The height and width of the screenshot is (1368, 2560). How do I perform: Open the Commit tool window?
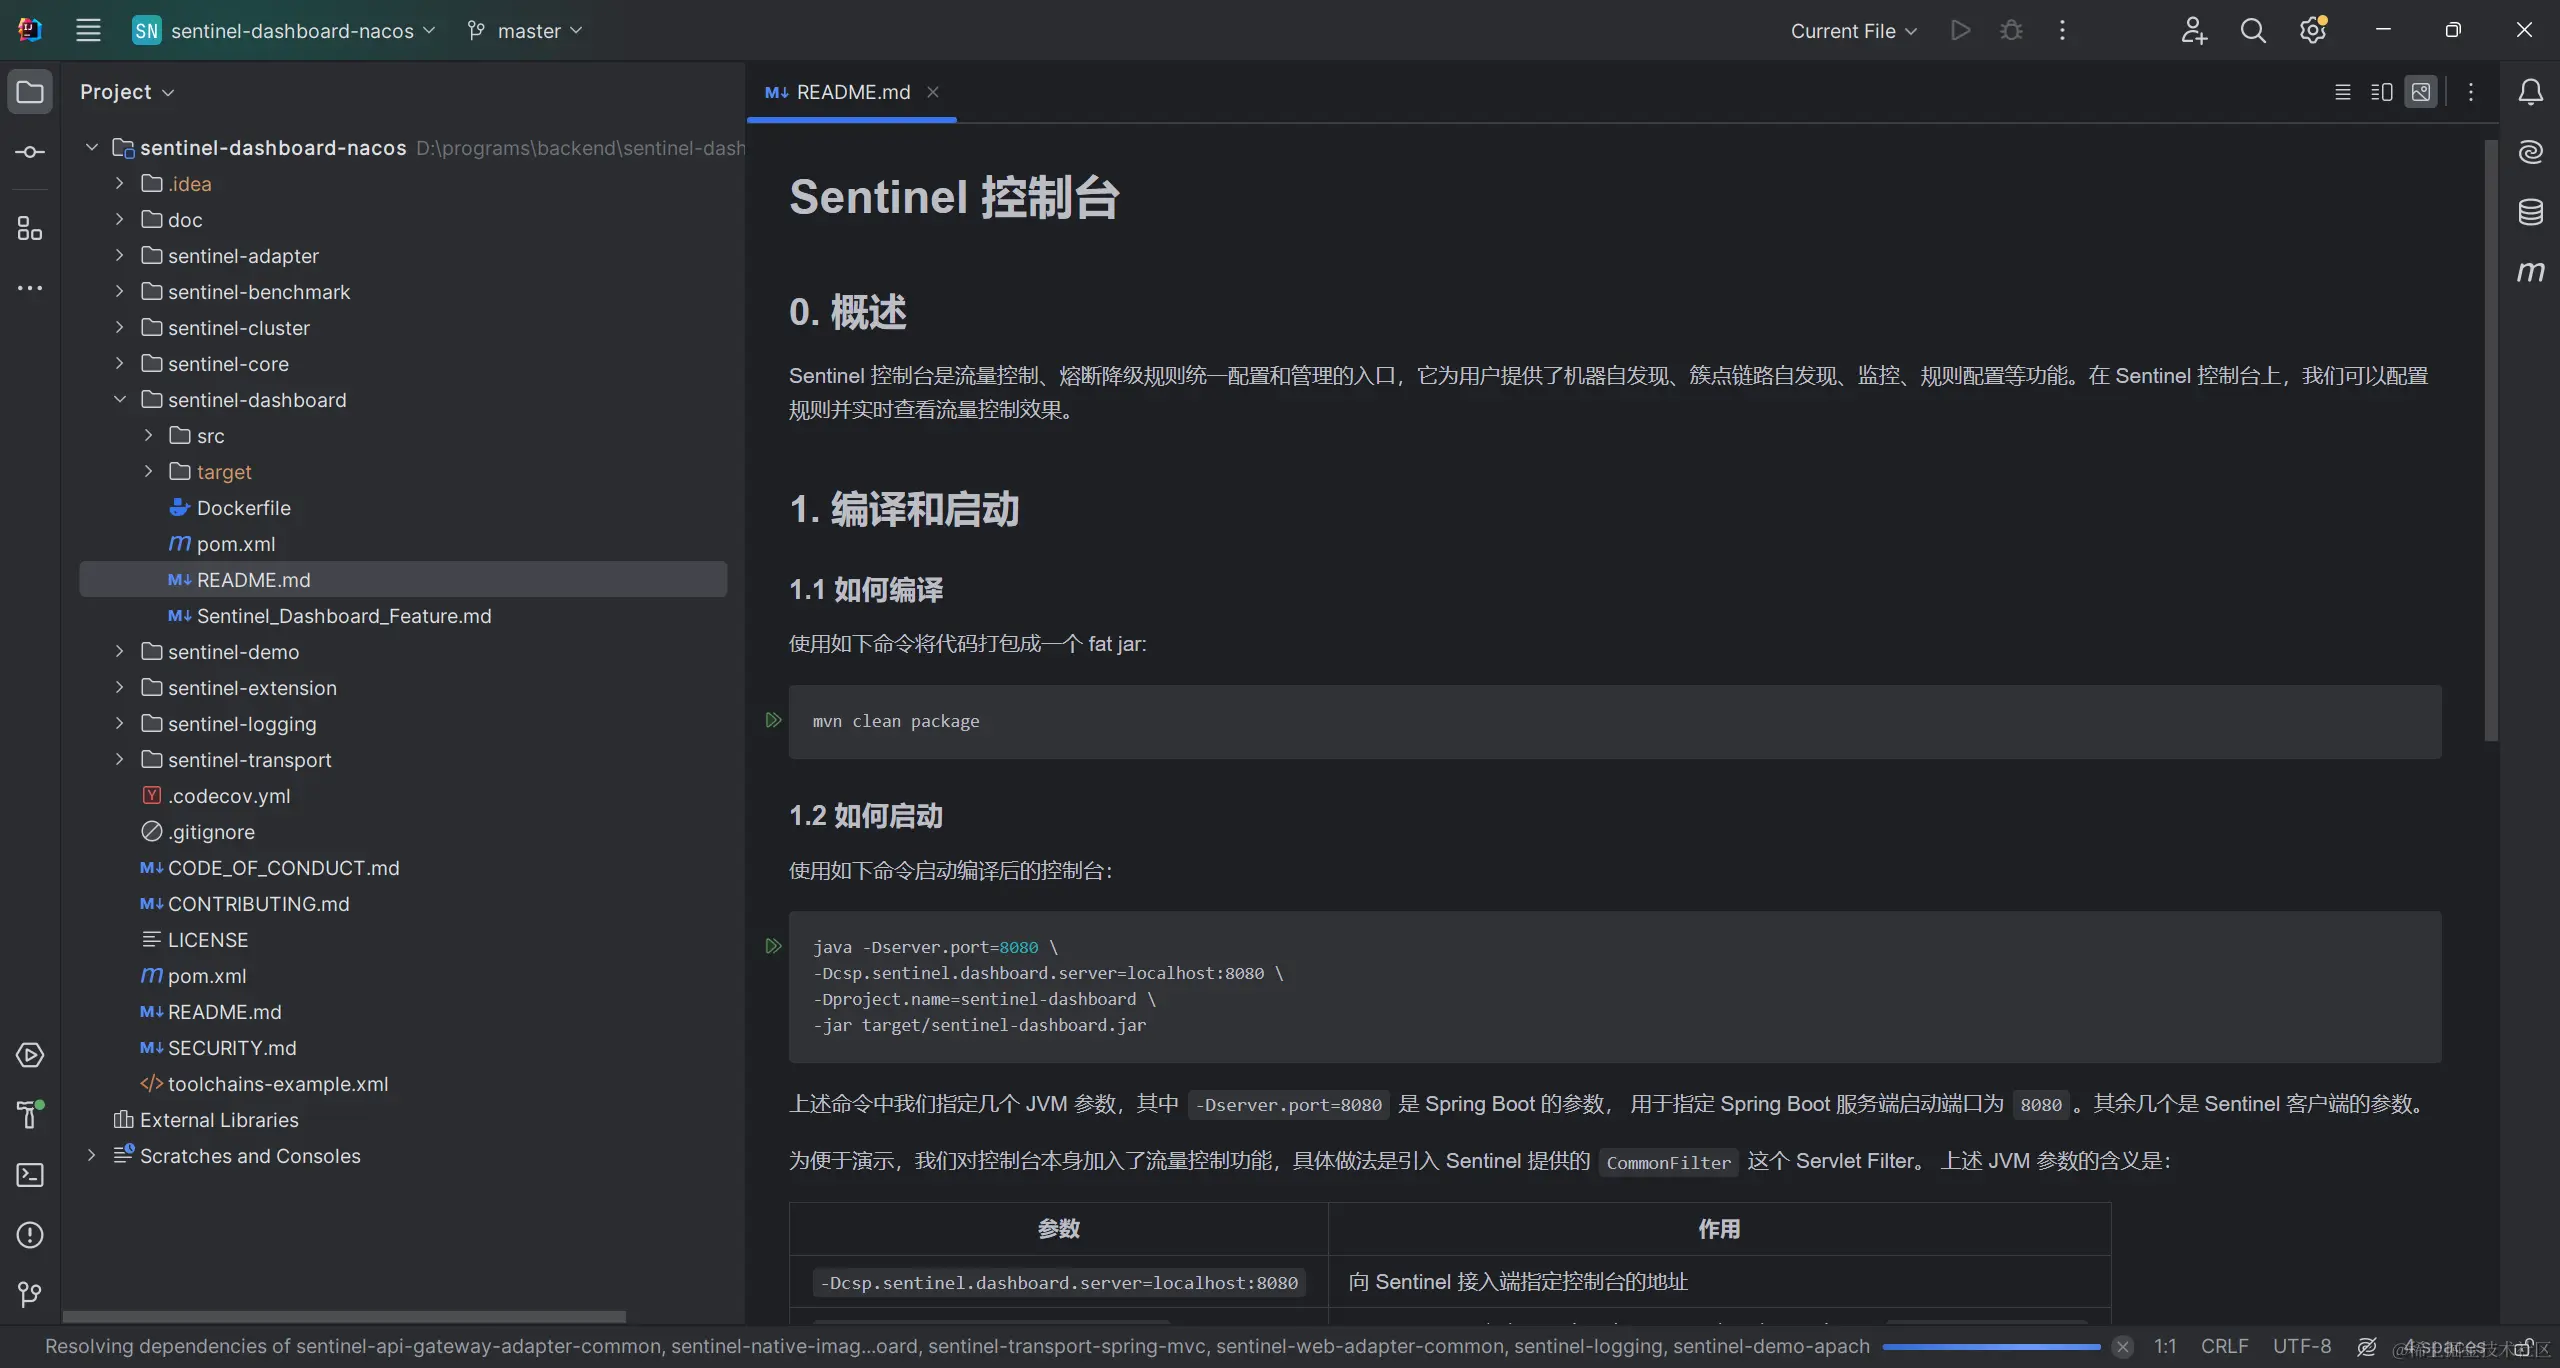30,152
